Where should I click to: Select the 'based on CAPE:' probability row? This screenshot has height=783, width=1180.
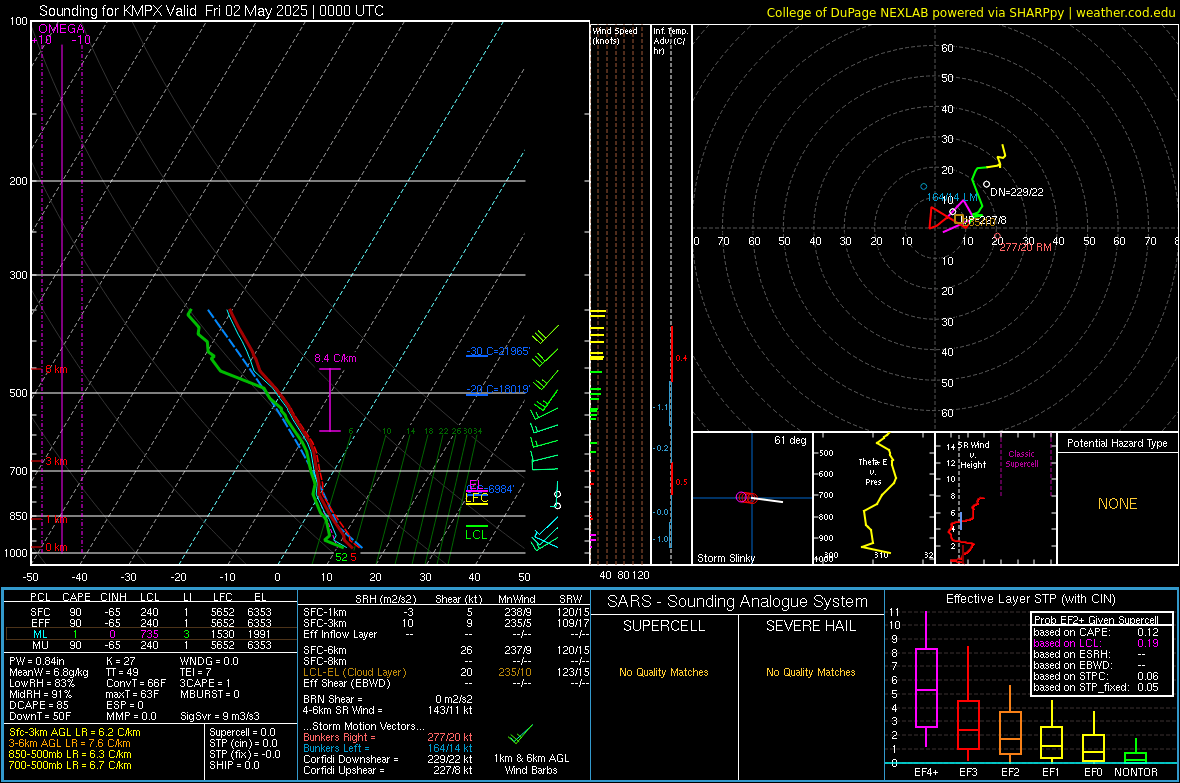click(x=1096, y=632)
